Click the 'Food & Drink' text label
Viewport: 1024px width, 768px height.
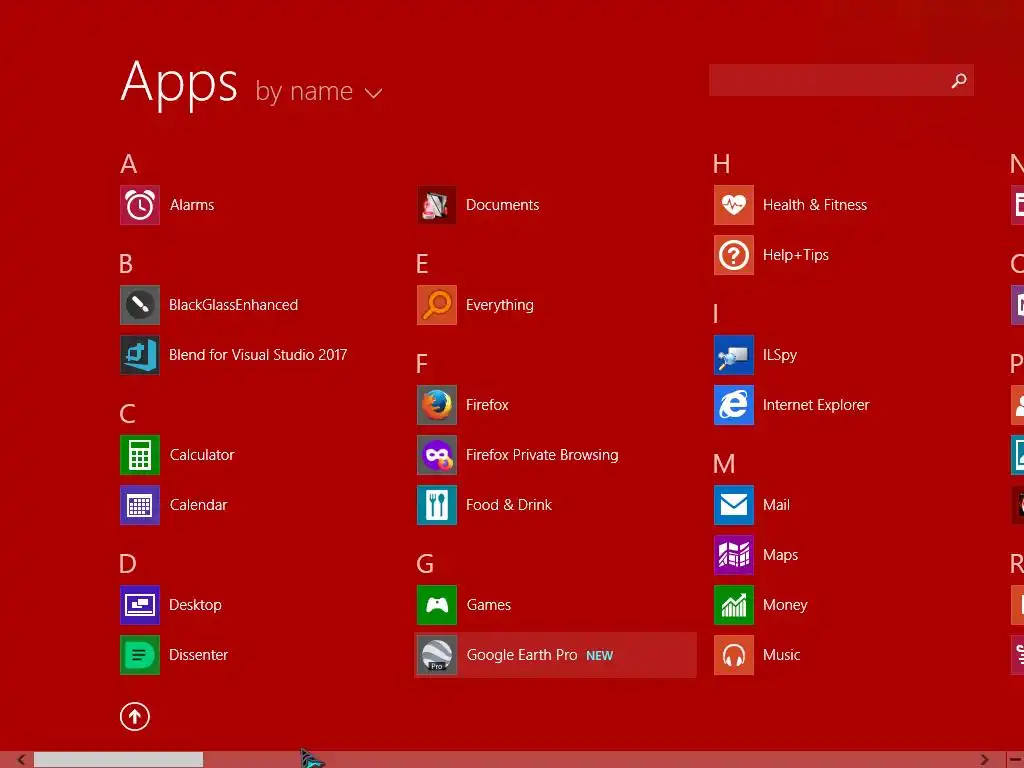pos(509,505)
